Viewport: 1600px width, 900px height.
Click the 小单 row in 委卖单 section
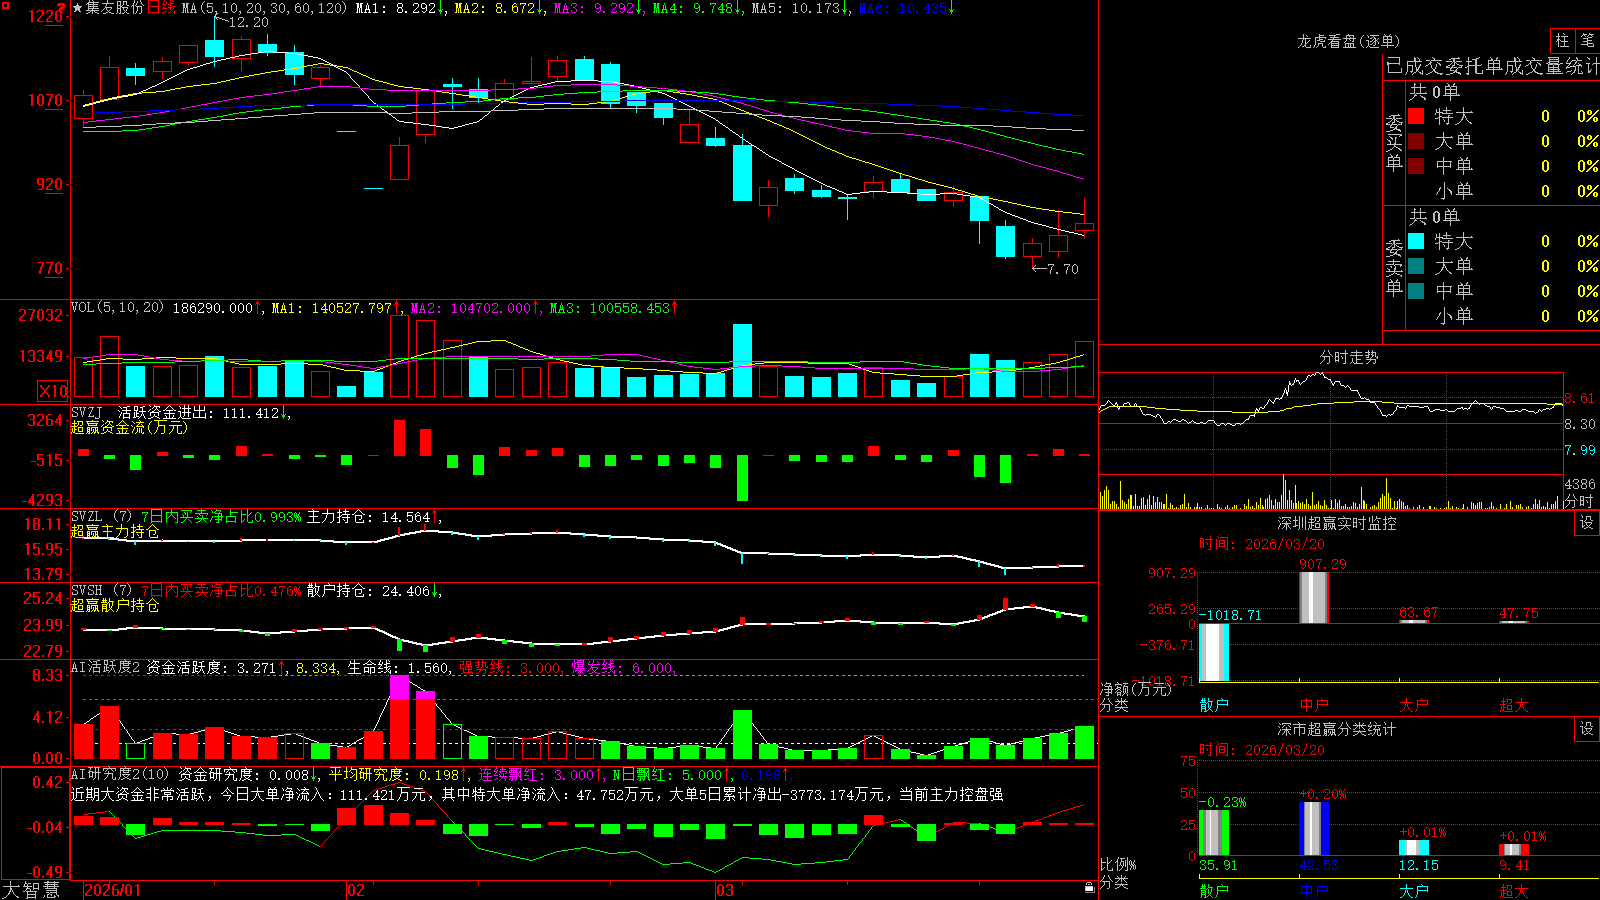pos(1503,316)
